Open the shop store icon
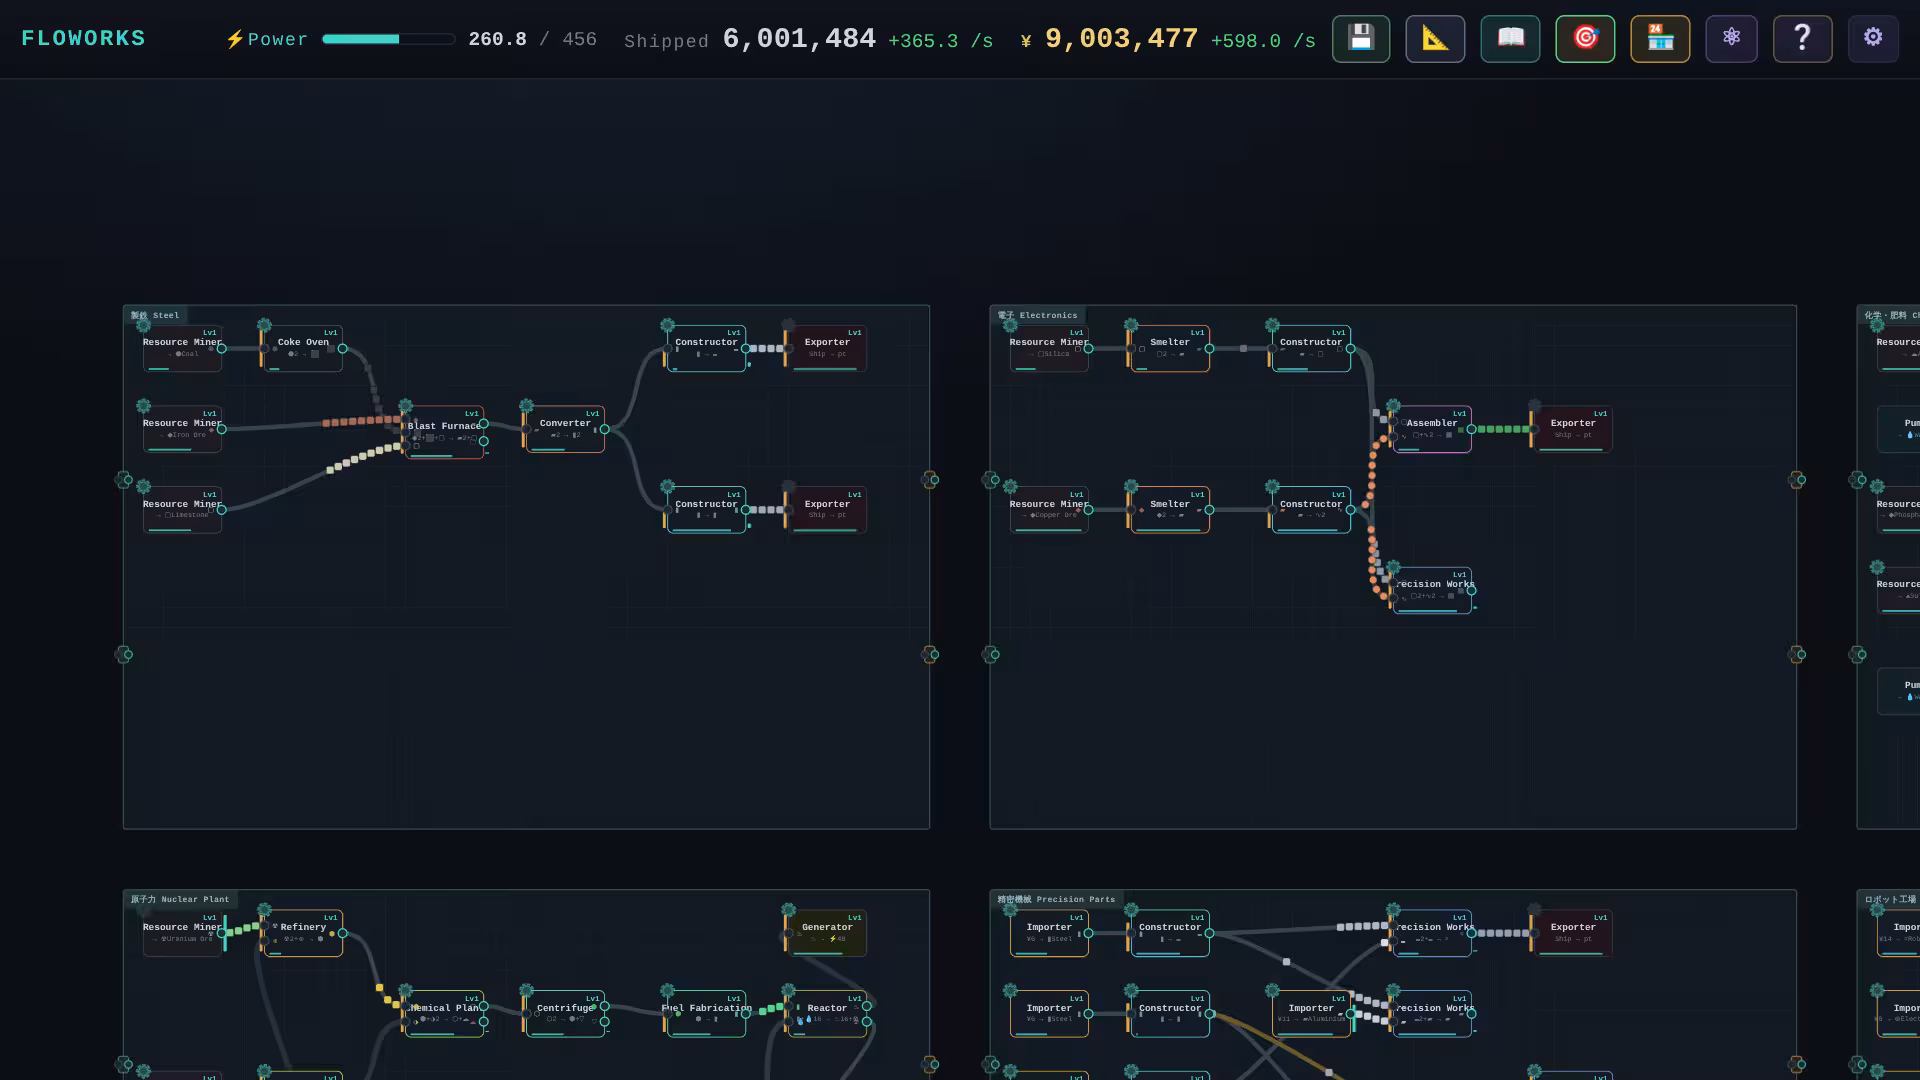The image size is (1920, 1080). click(1660, 39)
